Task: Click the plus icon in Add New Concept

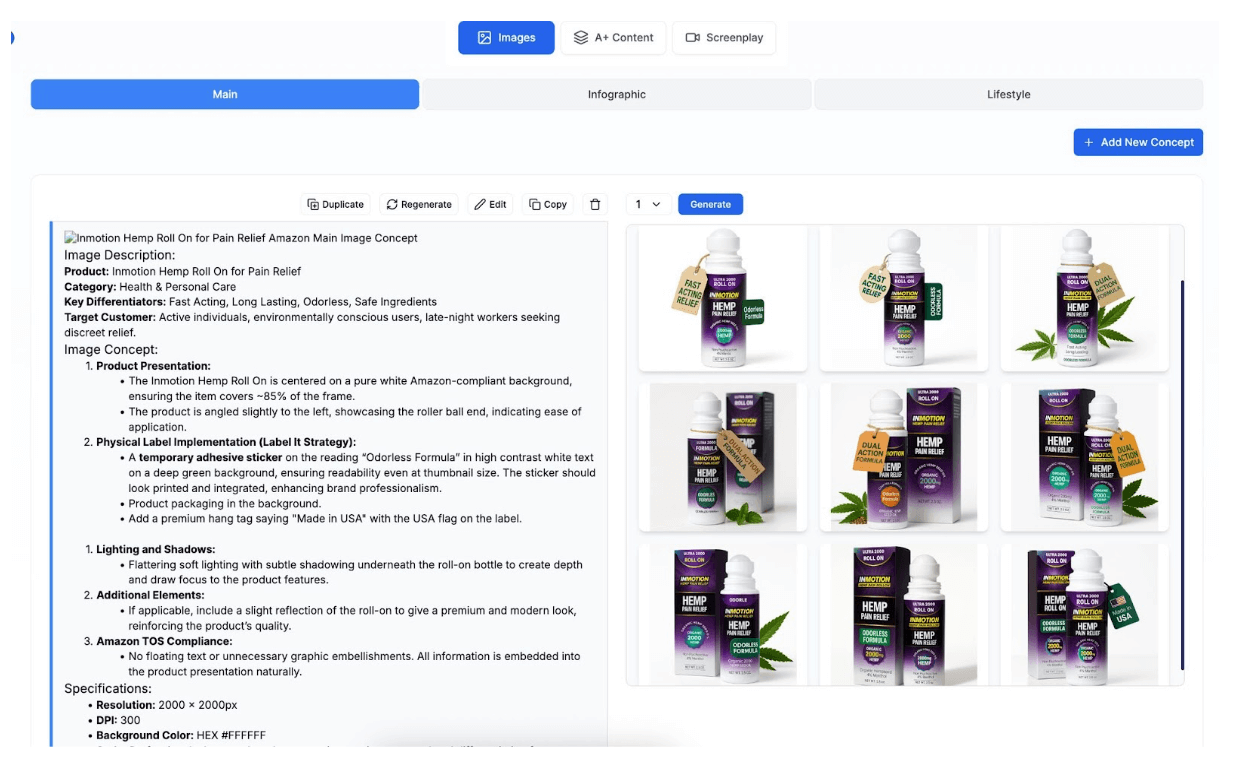Action: [x=1088, y=142]
